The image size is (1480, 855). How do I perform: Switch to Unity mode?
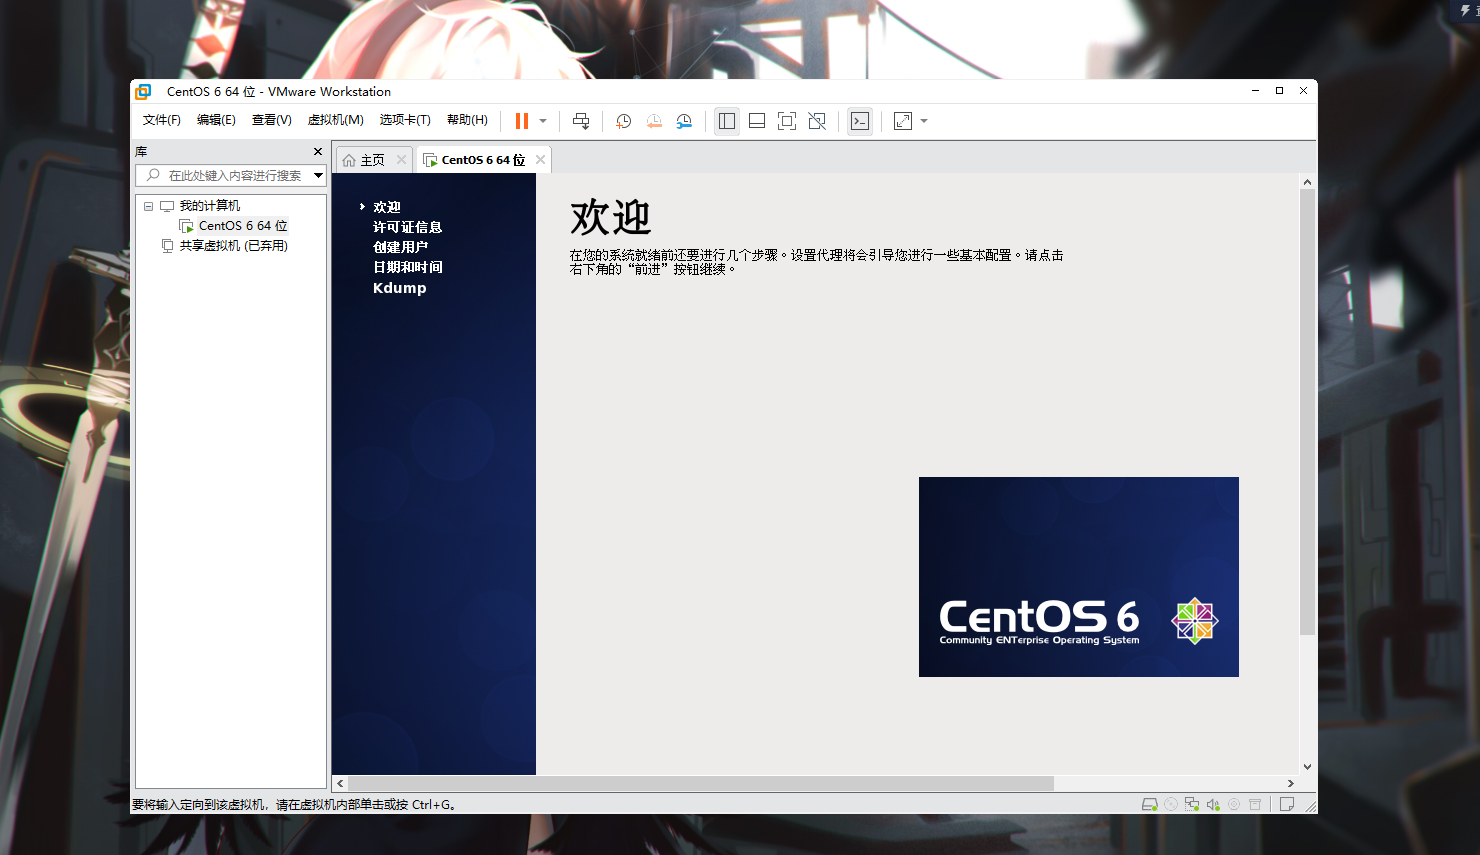click(x=817, y=121)
